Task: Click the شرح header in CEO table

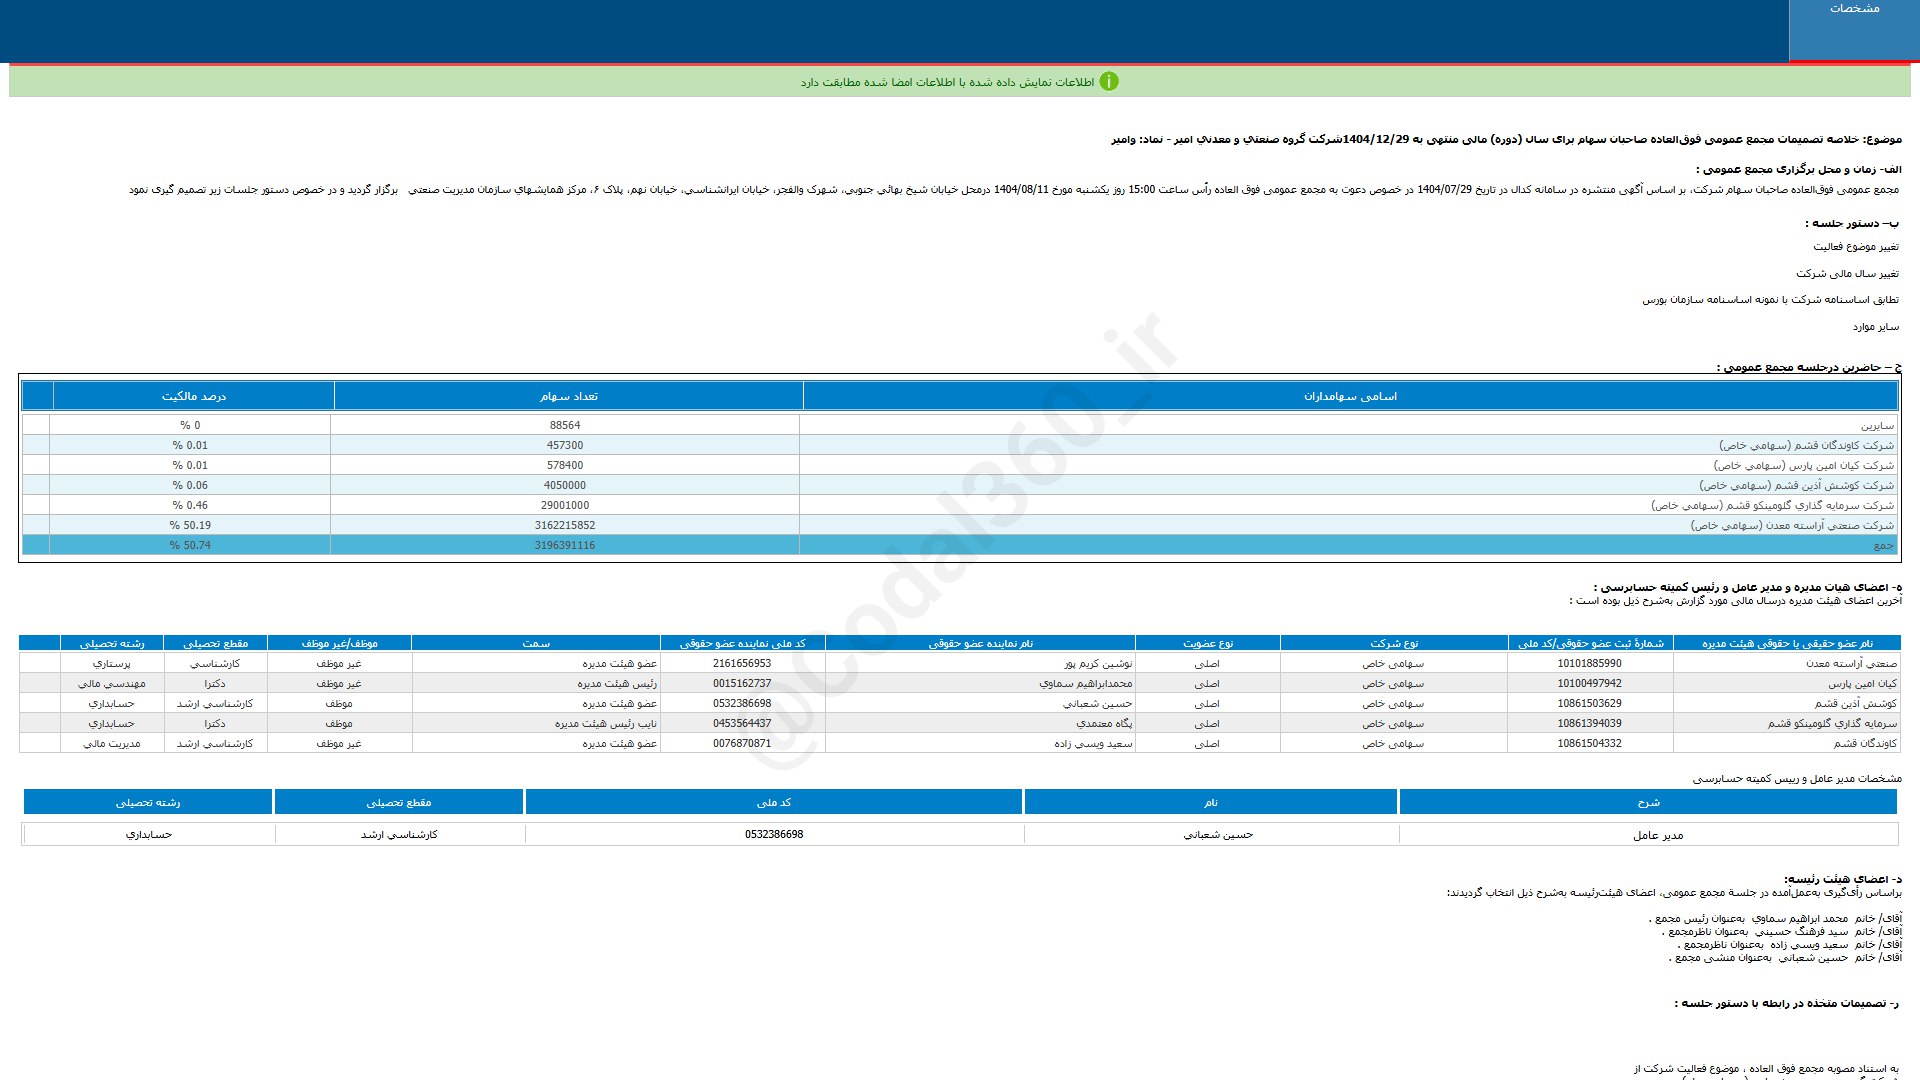Action: [1648, 803]
